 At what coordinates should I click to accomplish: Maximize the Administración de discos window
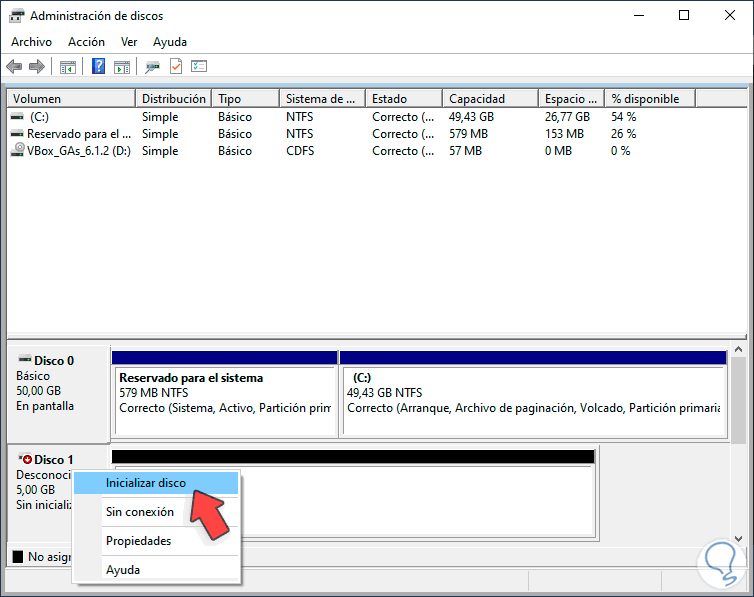(684, 15)
